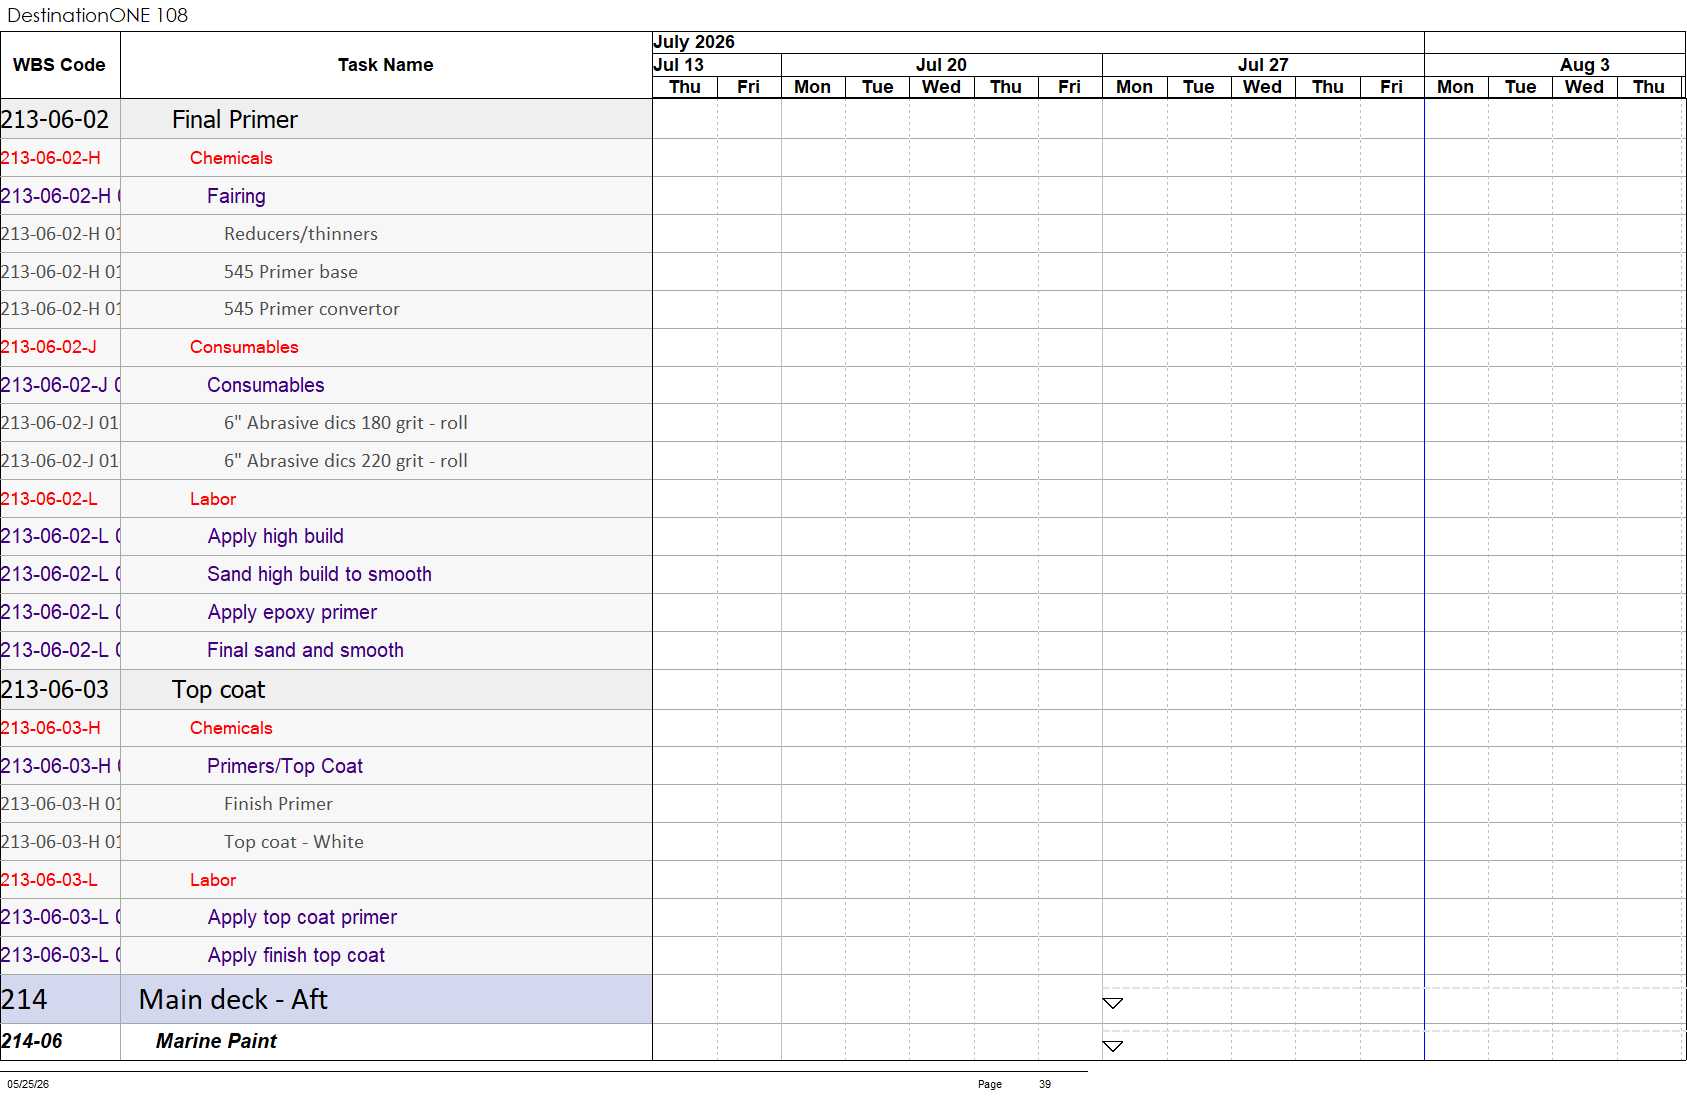This screenshot has width=1687, height=1097.
Task: Select the Labor row under Final Primer
Action: pyautogui.click(x=326, y=499)
